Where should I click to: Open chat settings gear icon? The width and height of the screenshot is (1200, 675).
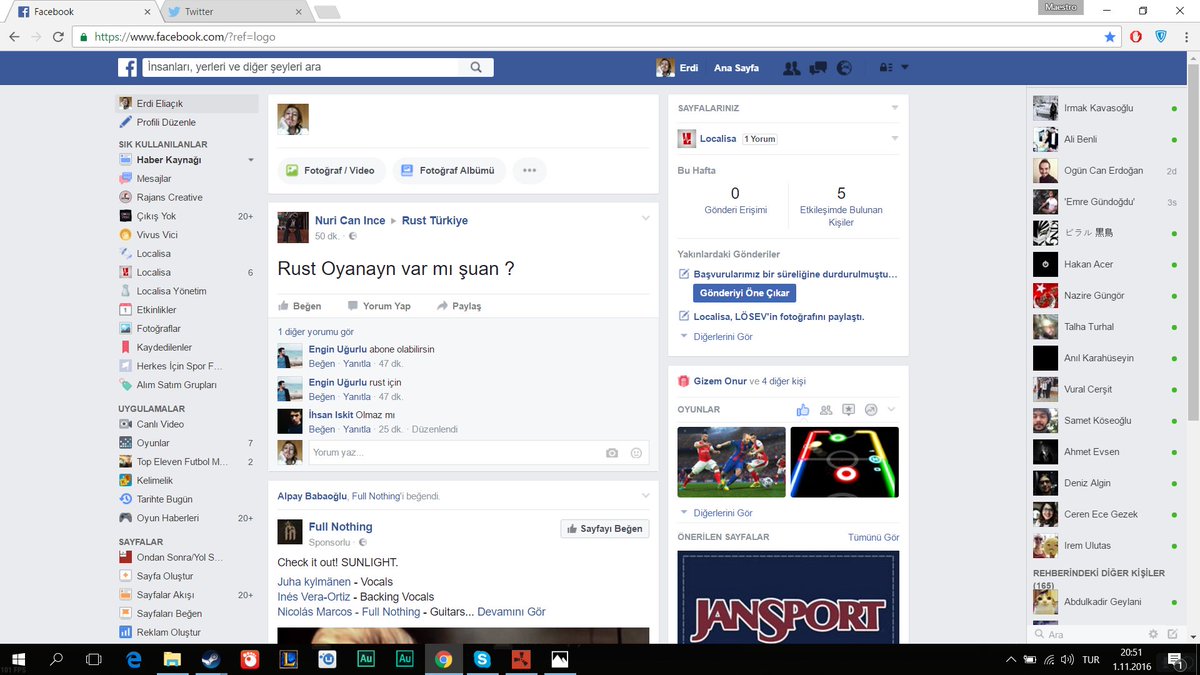click(1153, 634)
